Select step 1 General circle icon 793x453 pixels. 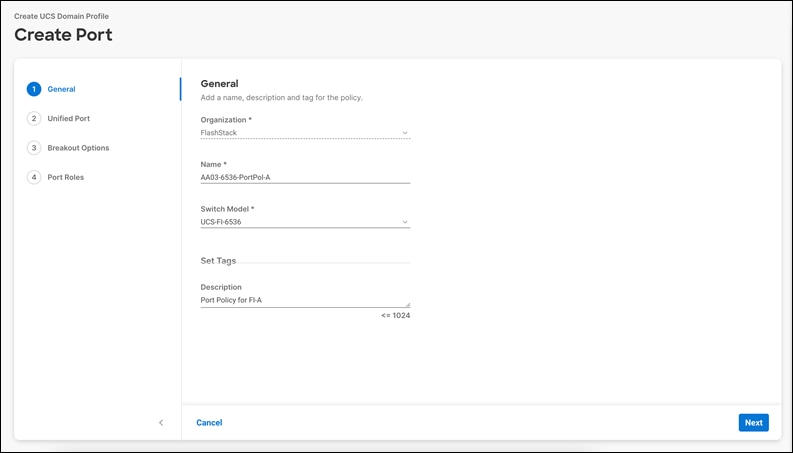[34, 89]
